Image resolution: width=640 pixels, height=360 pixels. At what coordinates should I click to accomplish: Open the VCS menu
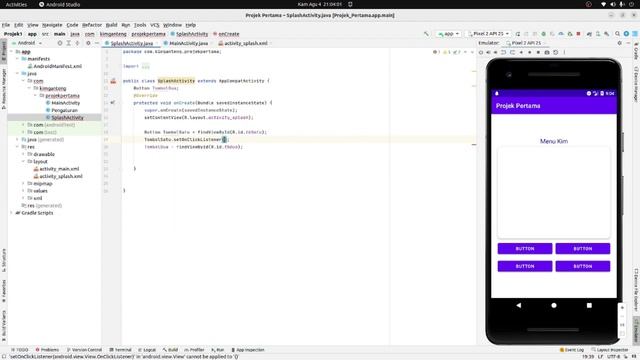click(155, 25)
